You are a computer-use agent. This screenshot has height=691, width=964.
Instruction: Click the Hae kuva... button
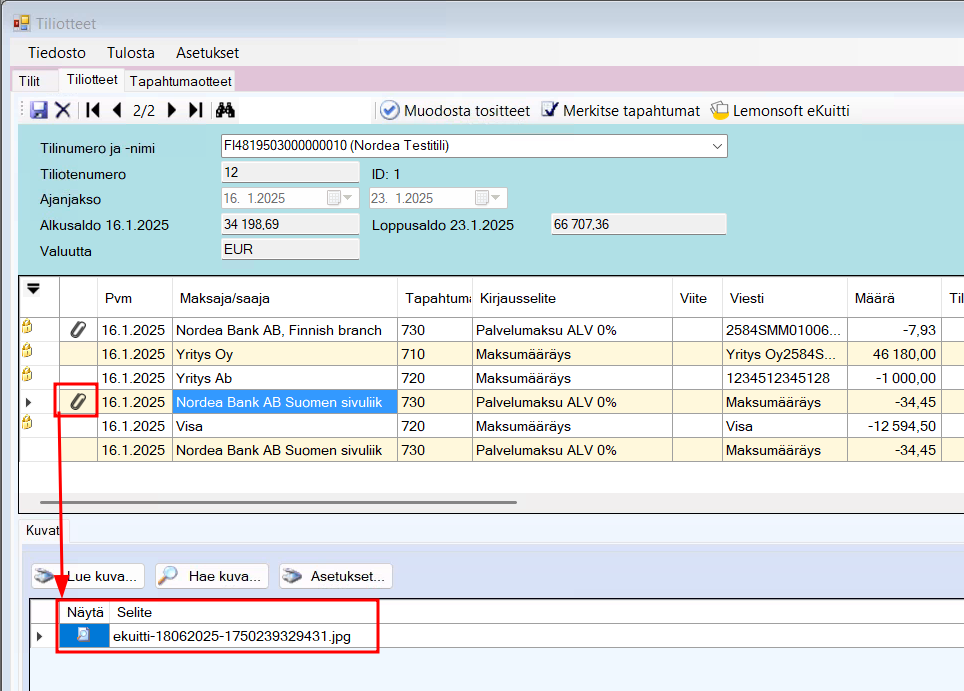pyautogui.click(x=213, y=576)
